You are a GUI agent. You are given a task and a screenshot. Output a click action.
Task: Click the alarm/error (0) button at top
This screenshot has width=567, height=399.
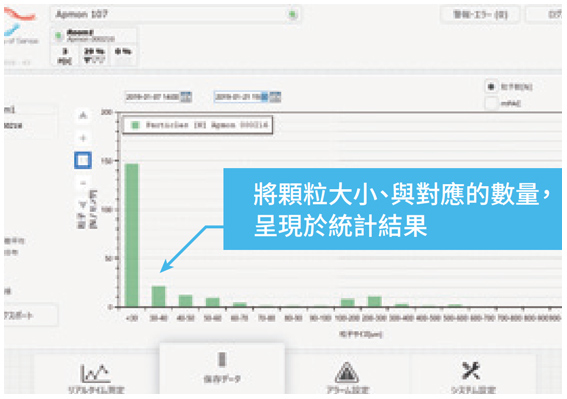(x=480, y=15)
